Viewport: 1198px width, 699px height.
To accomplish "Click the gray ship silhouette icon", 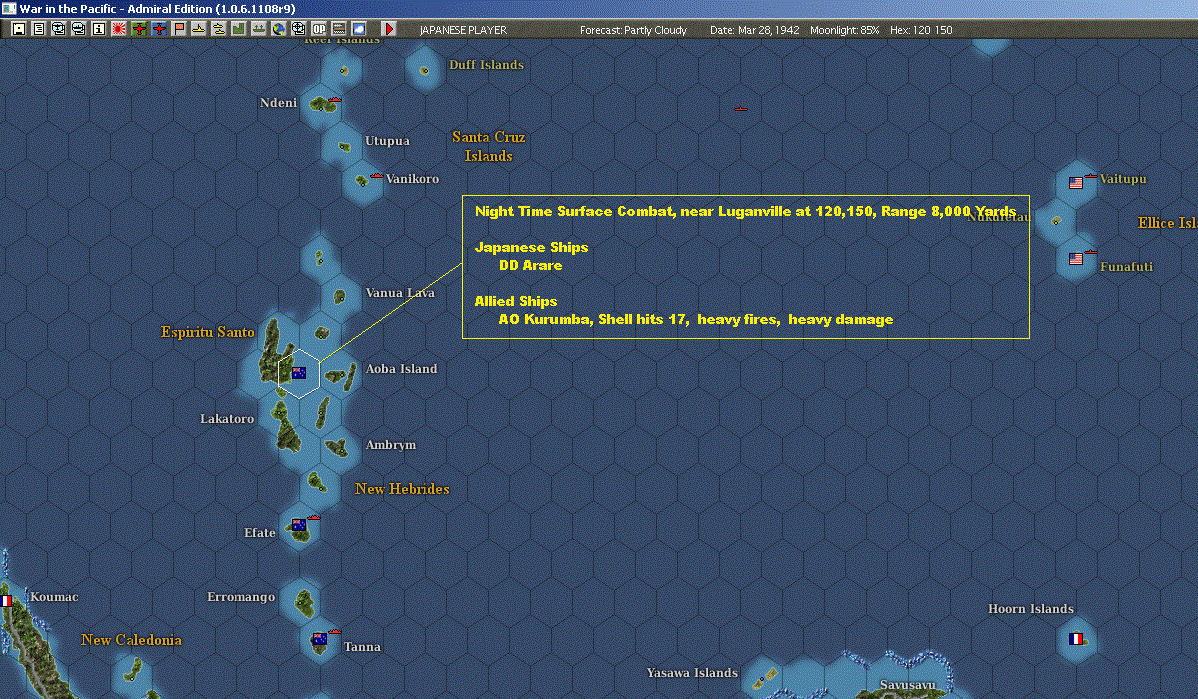I will pyautogui.click(x=258, y=29).
